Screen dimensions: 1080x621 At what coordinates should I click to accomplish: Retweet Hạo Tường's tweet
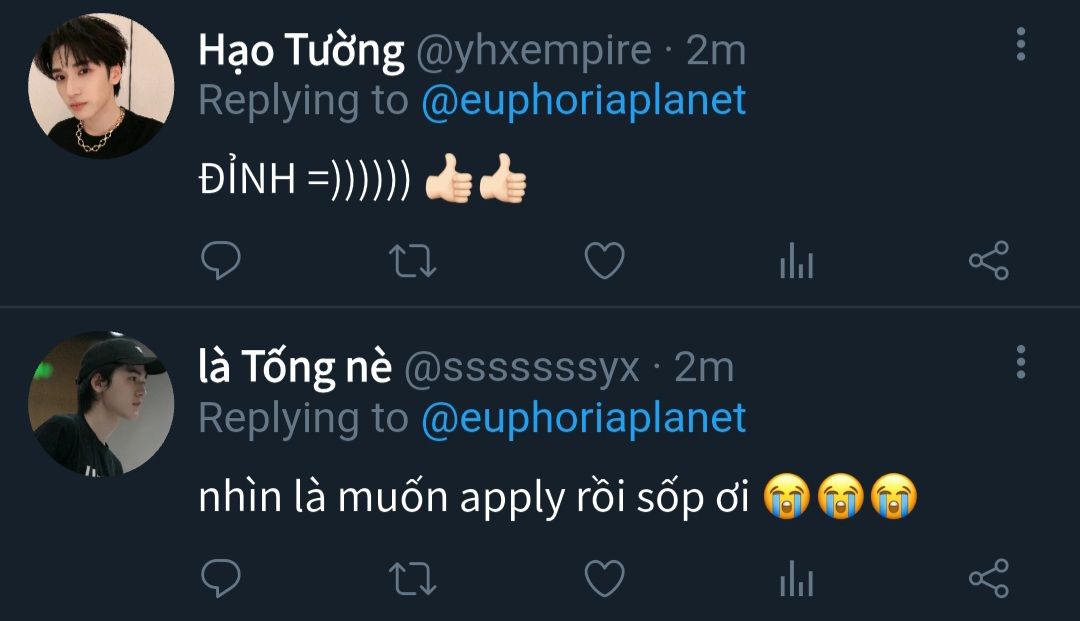[x=412, y=261]
